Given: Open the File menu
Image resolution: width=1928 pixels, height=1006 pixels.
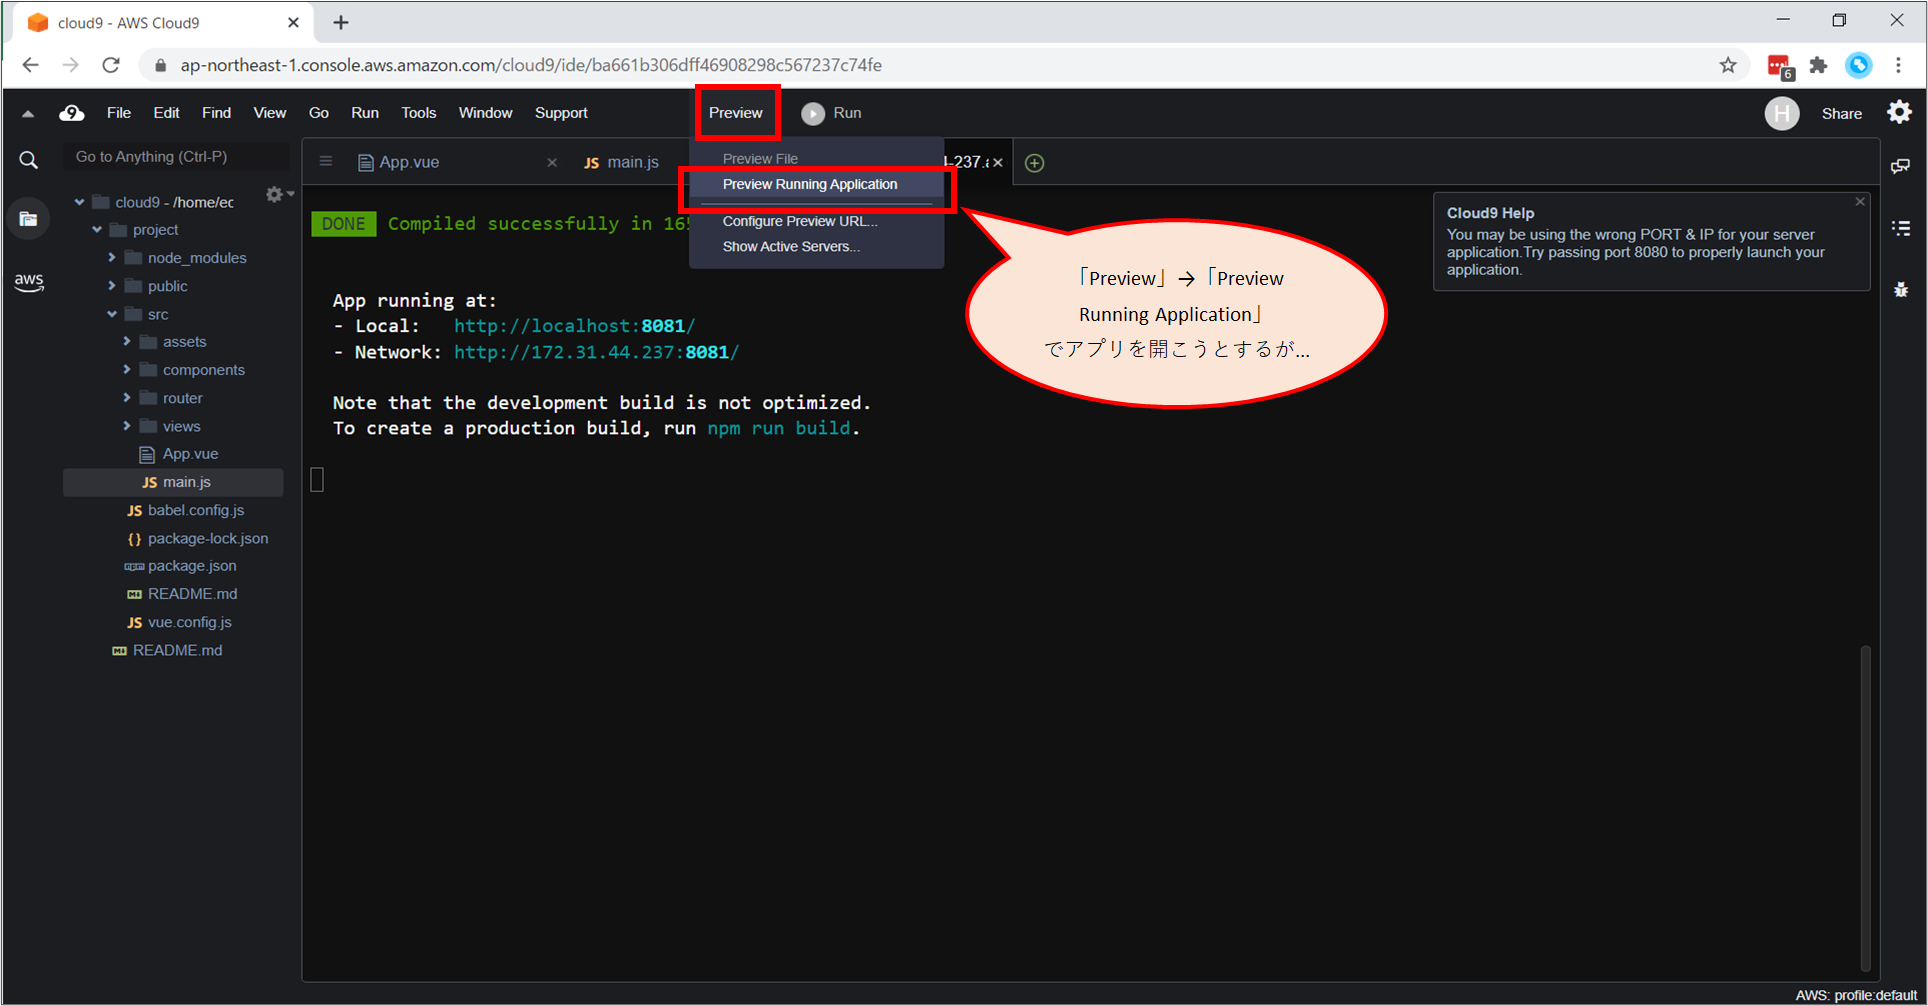Looking at the screenshot, I should coord(119,113).
